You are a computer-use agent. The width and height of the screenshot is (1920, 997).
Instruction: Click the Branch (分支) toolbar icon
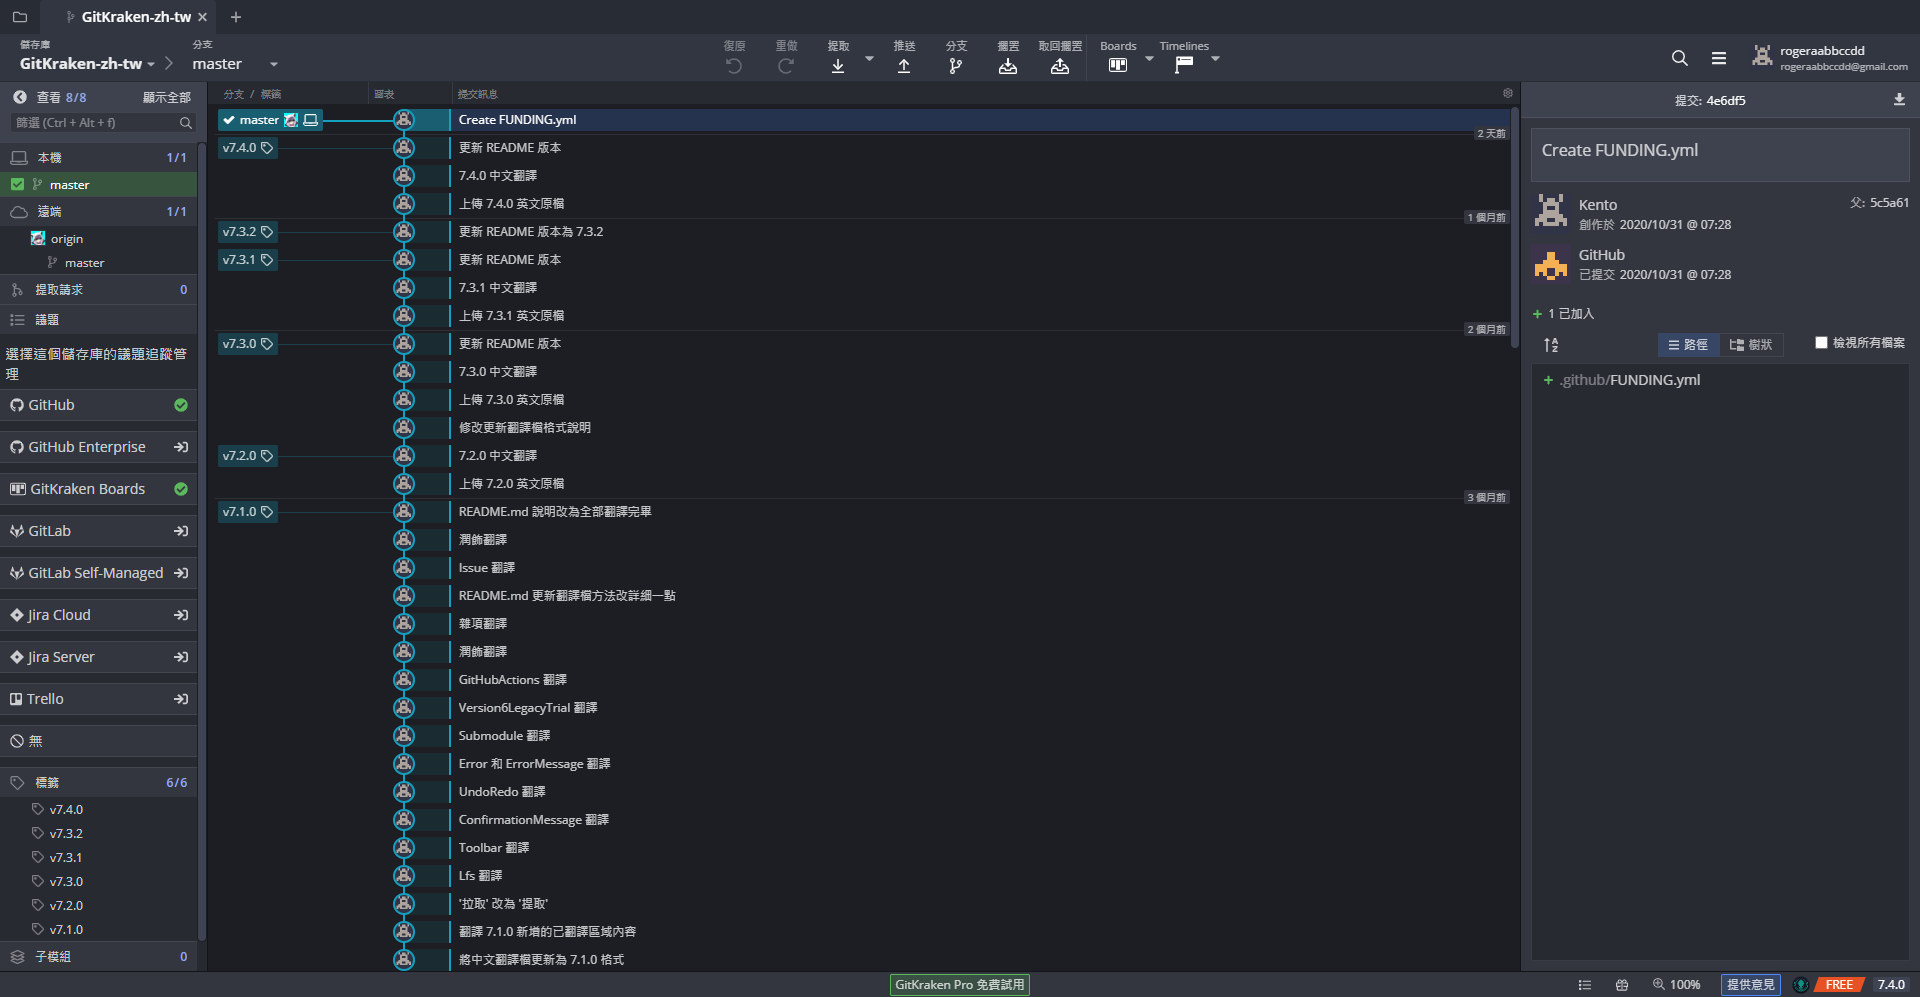tap(956, 66)
